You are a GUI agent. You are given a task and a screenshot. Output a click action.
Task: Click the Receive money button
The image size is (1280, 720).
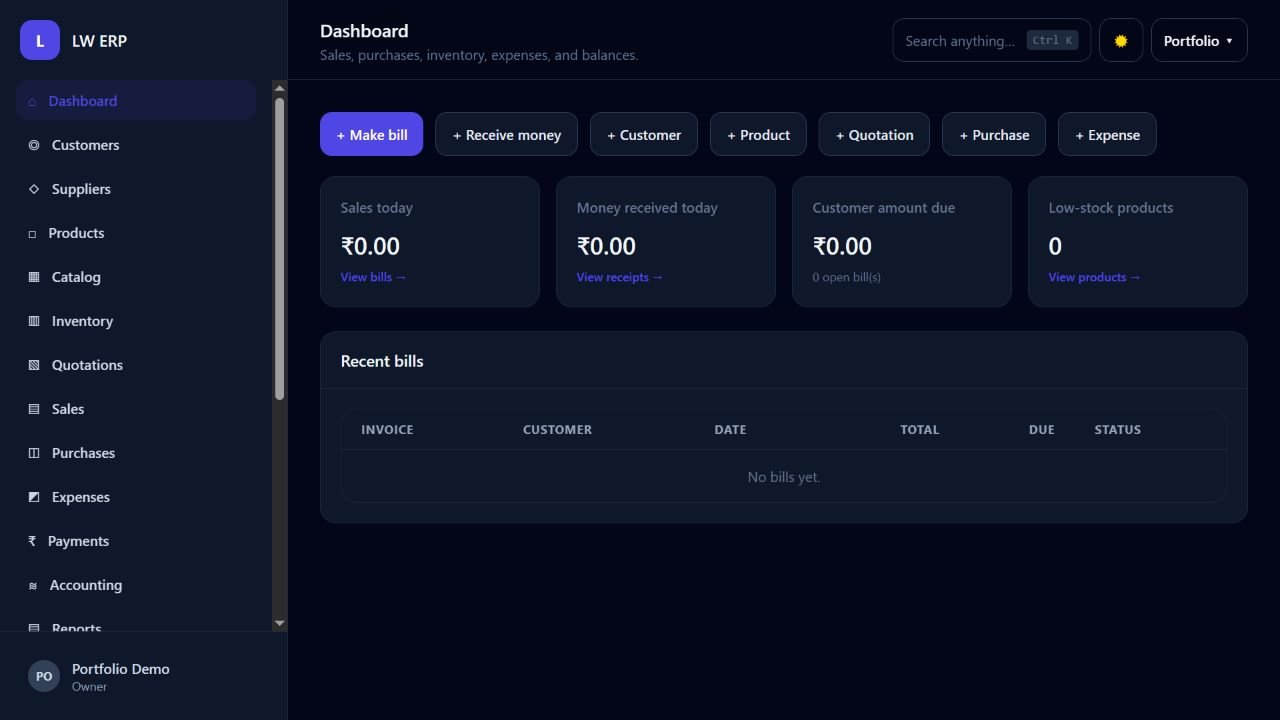click(506, 134)
